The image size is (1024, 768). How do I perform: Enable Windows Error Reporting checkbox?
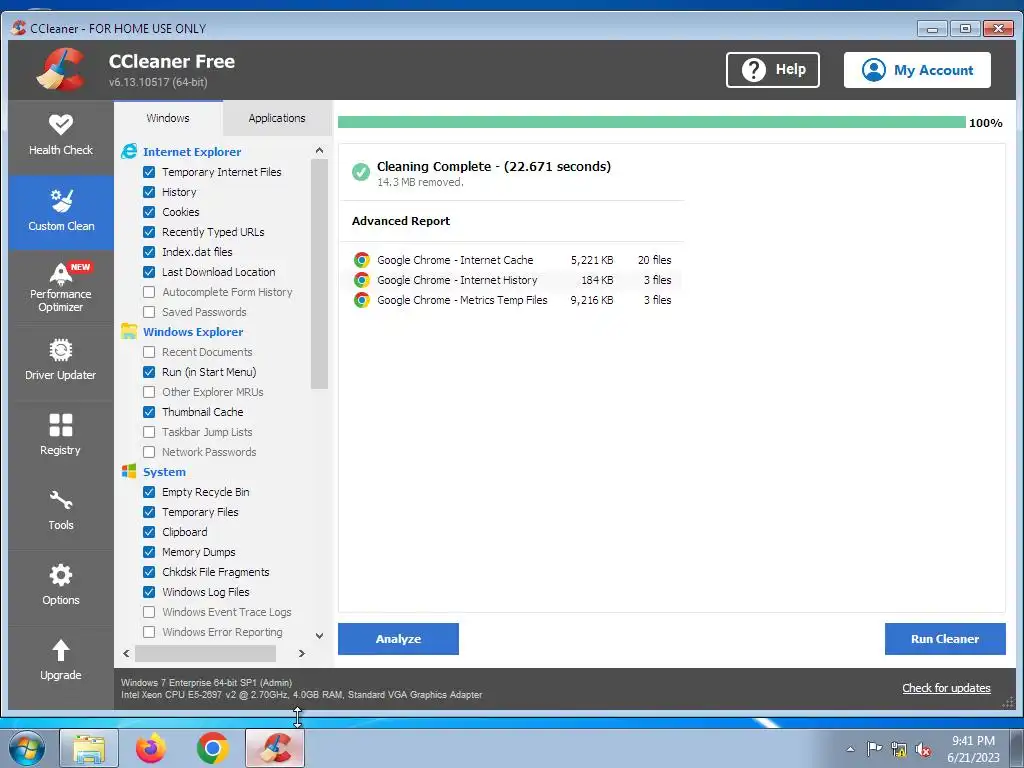[149, 632]
